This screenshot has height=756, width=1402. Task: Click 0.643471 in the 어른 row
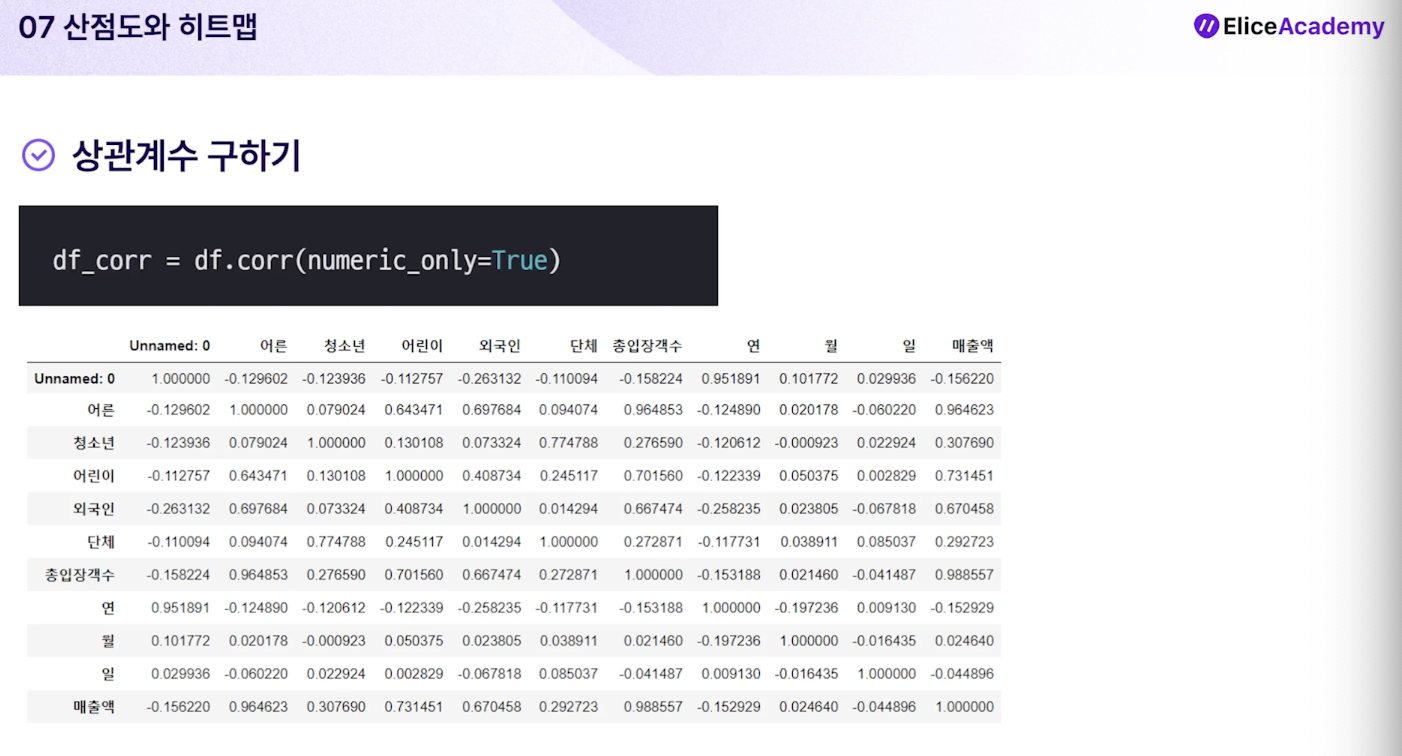414,410
